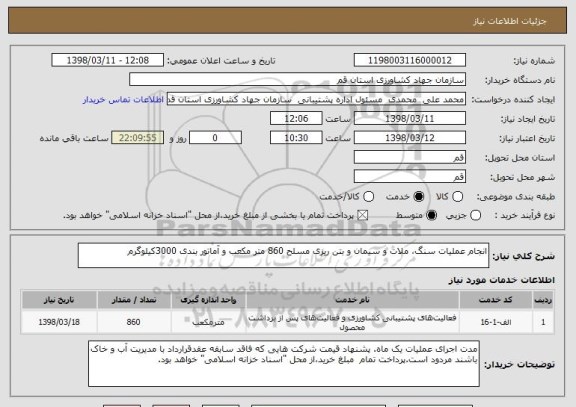Screen dimensions: 576x407
Task: Click the service name cell in row 1
Action: 352,322
